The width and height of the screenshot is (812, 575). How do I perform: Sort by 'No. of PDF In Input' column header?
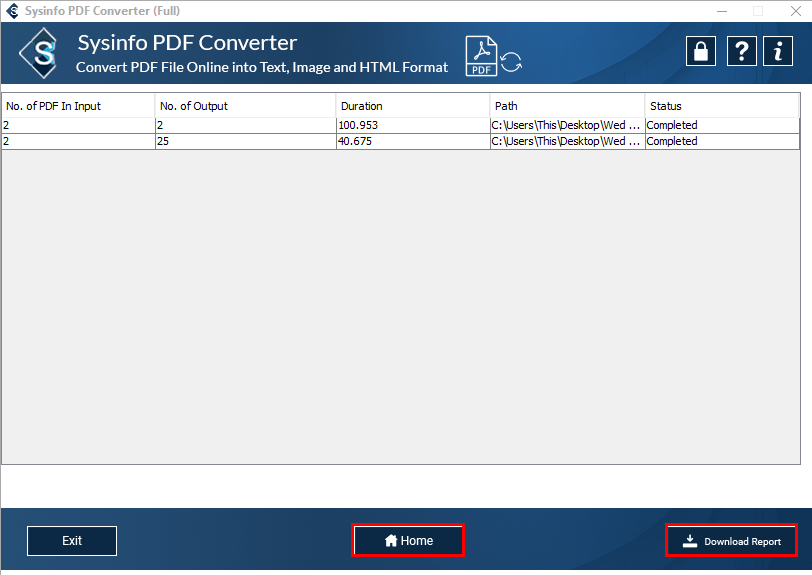[78, 106]
